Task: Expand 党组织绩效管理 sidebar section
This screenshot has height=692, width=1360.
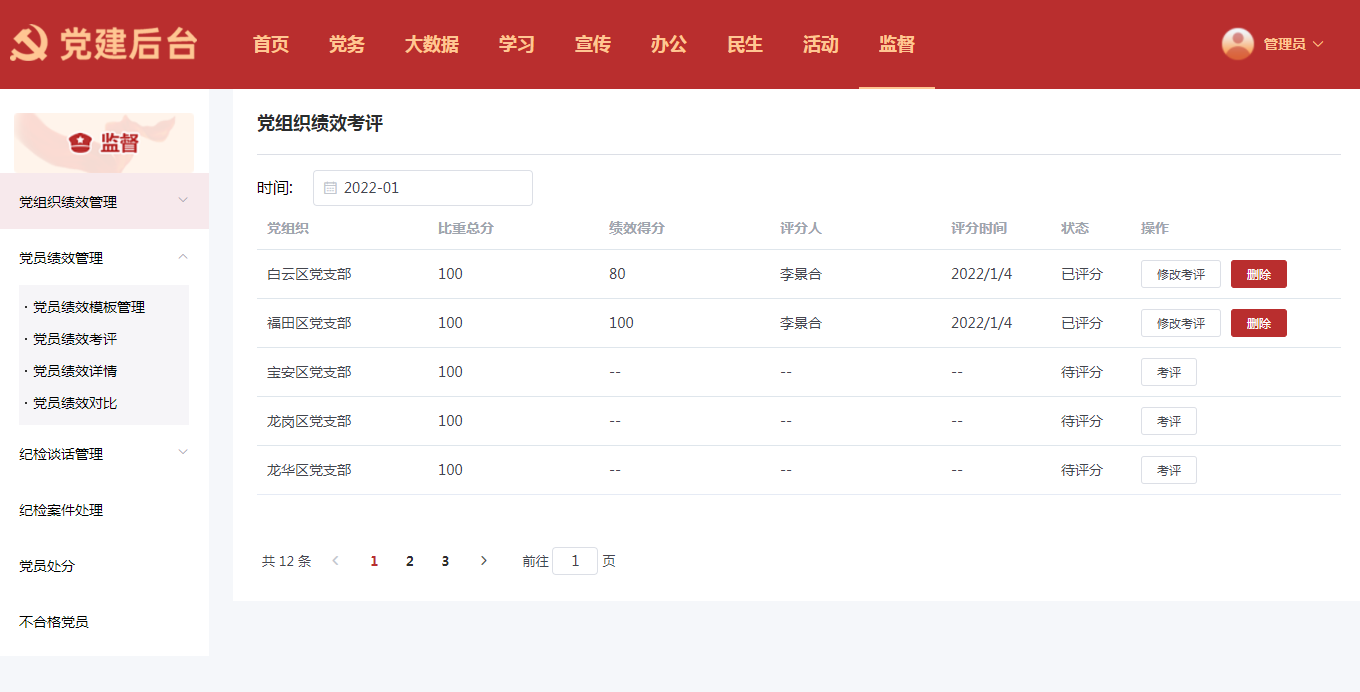Action: [183, 201]
